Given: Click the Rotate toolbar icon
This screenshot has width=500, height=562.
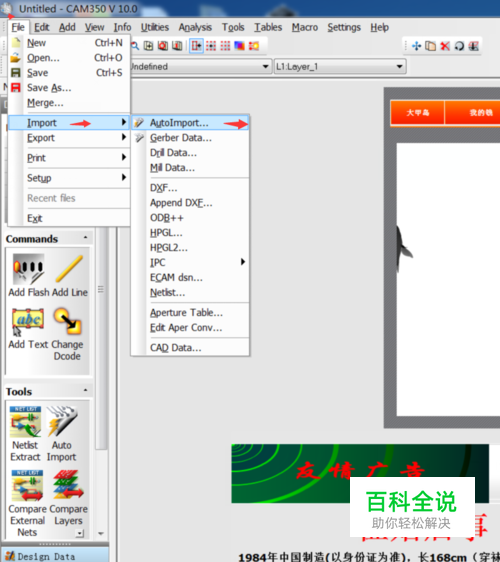Looking at the screenshot, I should (x=459, y=46).
